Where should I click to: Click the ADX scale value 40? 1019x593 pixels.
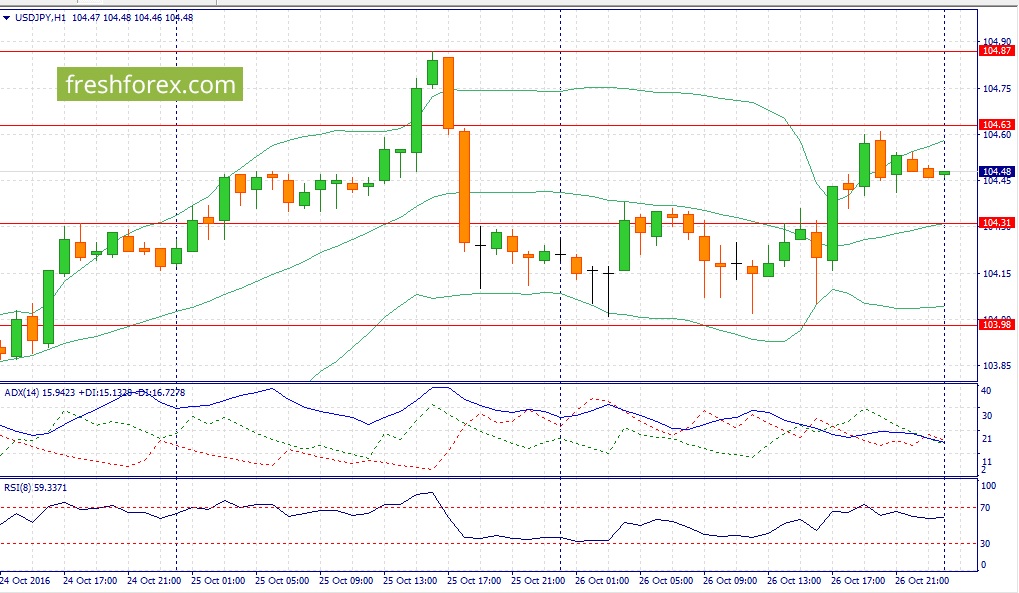click(x=987, y=391)
